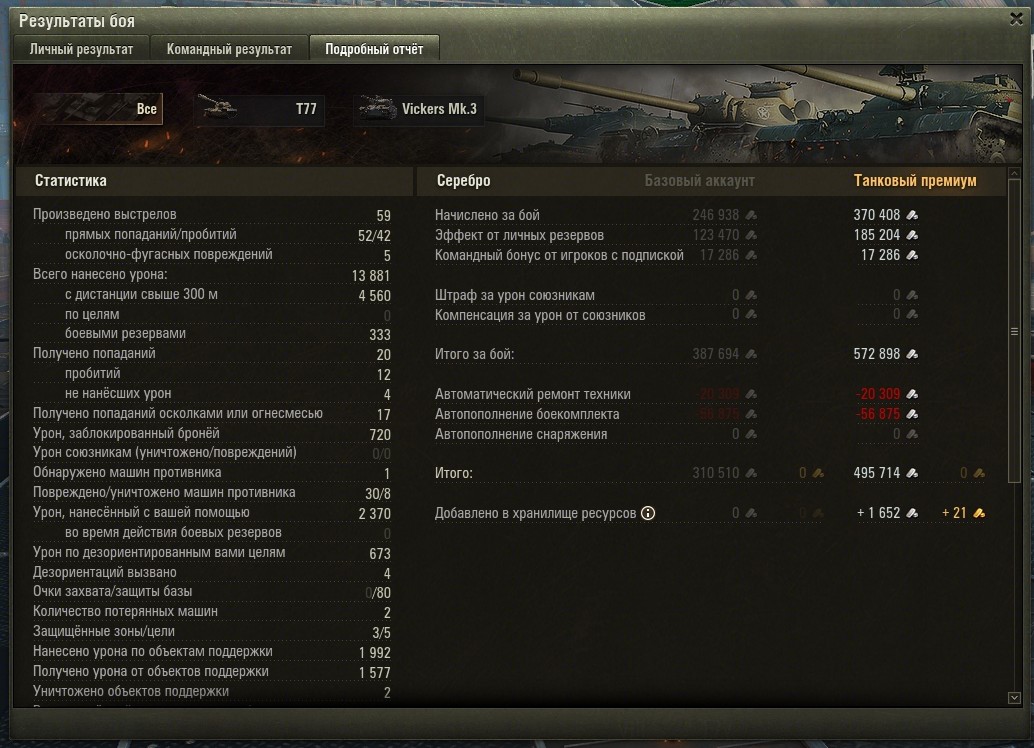Click silver icon beside 572 898 total
The height and width of the screenshot is (748, 1034).
[912, 354]
